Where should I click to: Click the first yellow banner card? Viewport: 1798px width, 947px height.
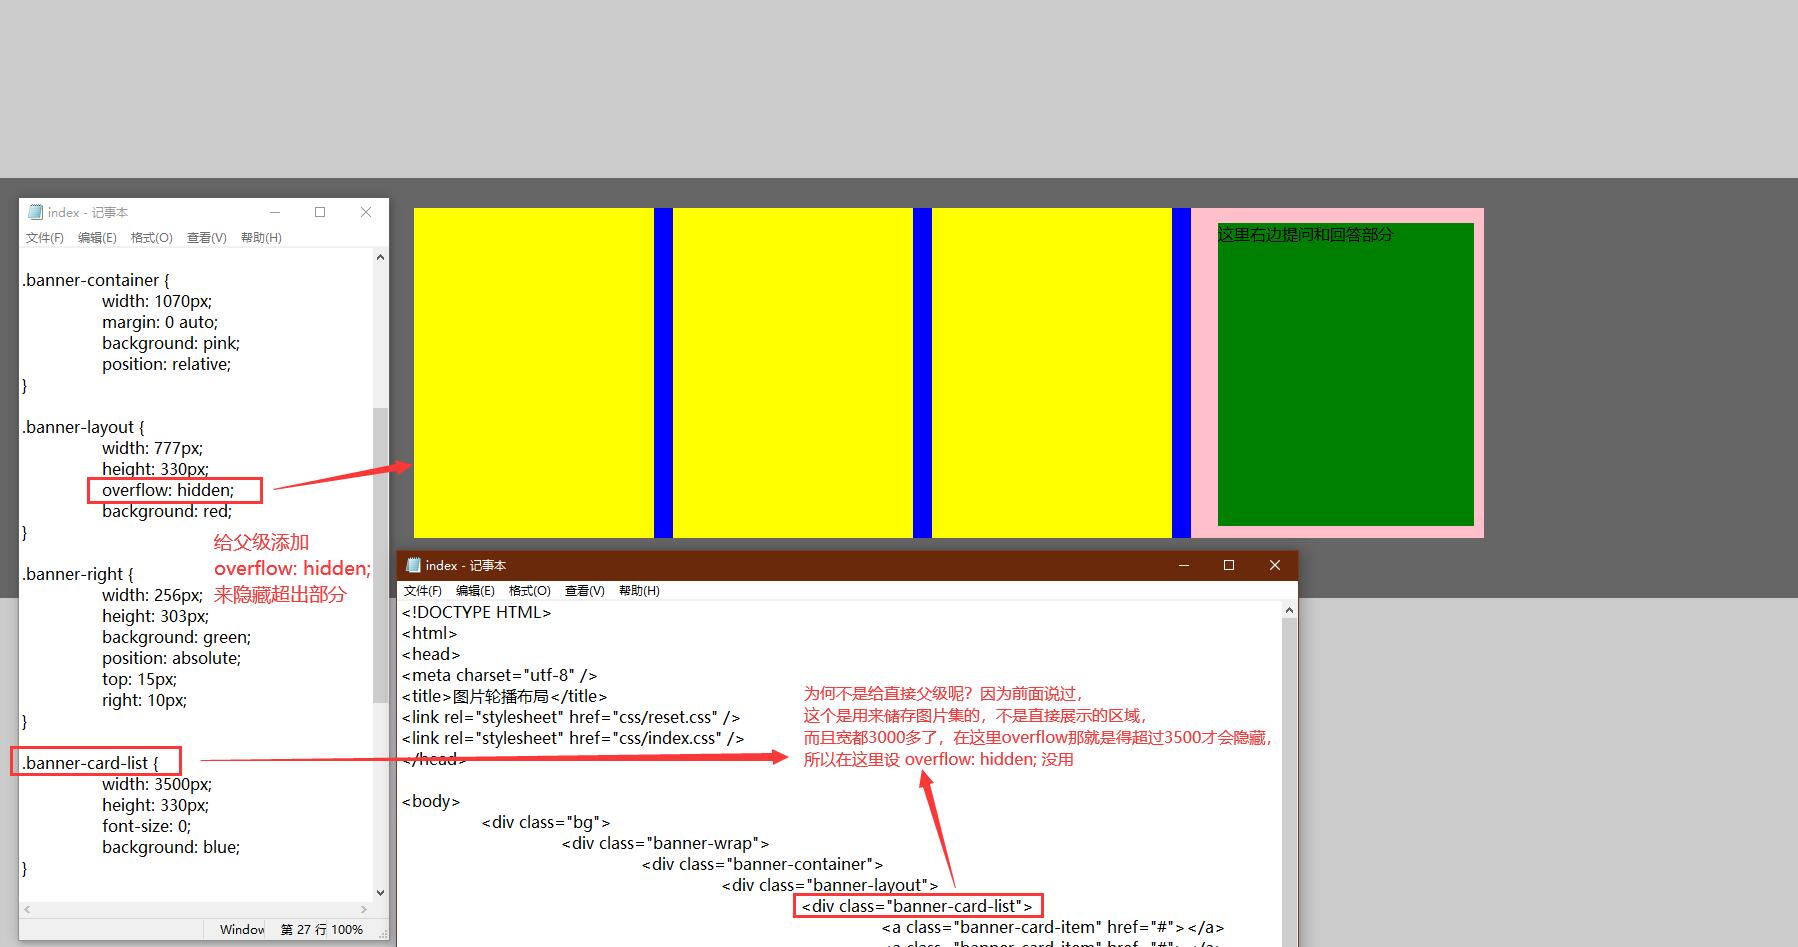(x=534, y=373)
